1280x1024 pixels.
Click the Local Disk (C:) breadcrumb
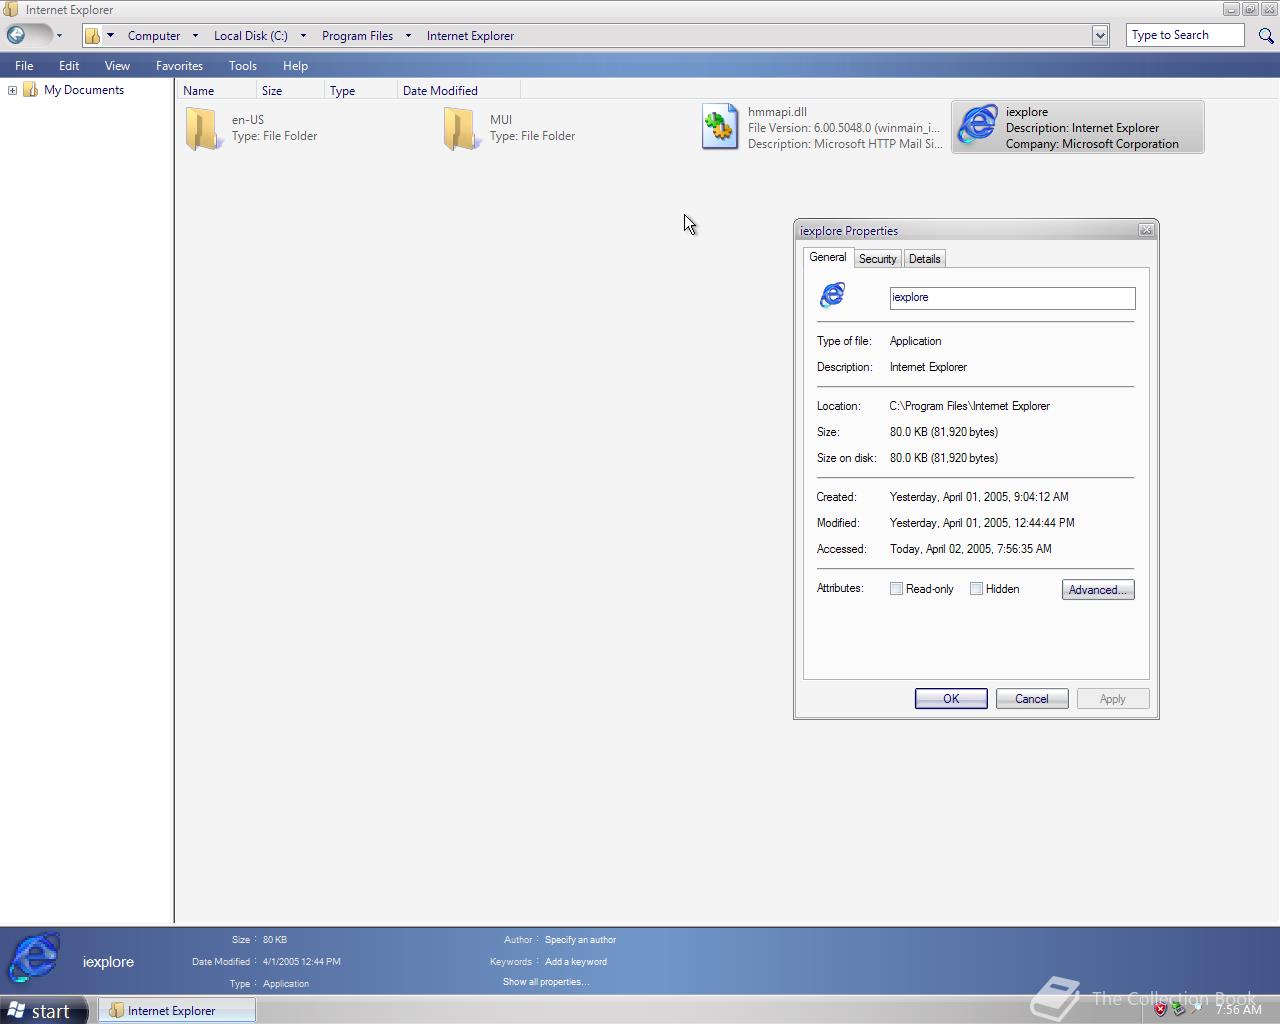(x=250, y=36)
